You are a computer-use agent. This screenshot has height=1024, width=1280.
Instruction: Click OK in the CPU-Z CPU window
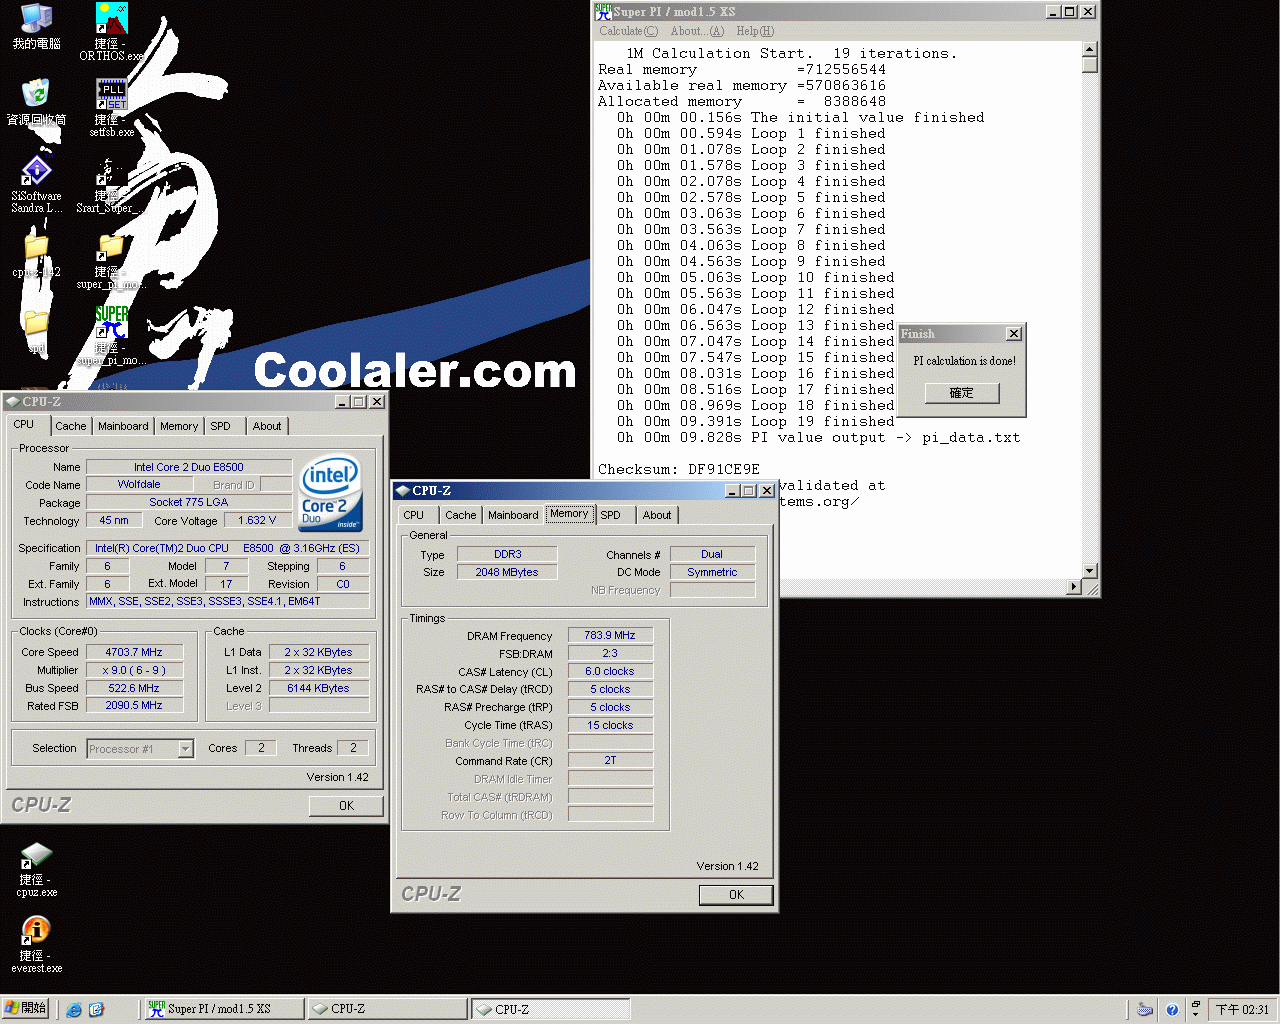point(346,806)
